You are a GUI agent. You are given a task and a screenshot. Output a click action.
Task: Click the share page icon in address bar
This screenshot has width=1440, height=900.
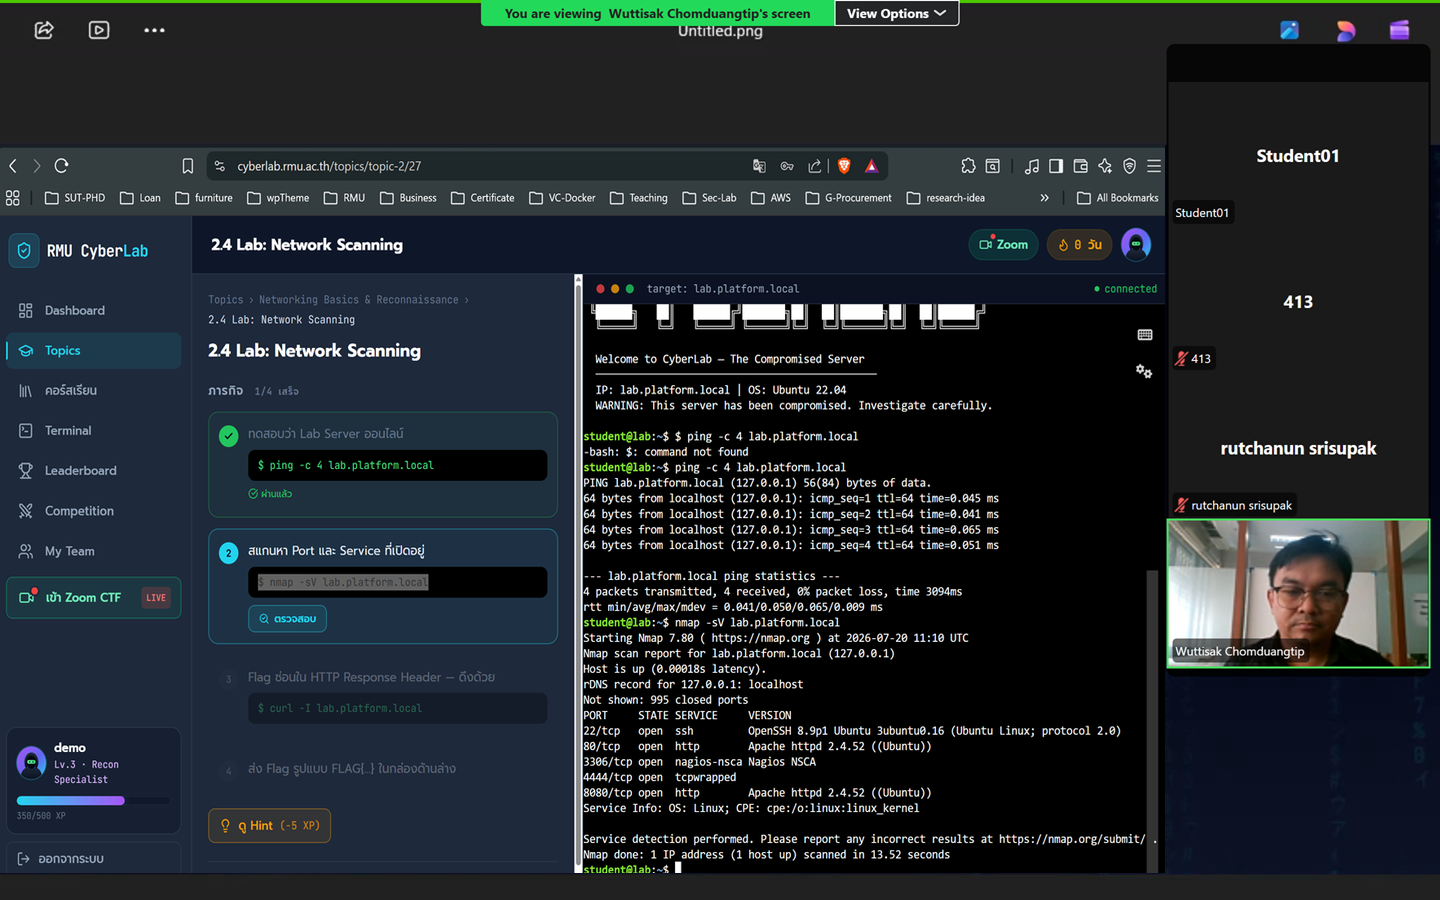815,166
